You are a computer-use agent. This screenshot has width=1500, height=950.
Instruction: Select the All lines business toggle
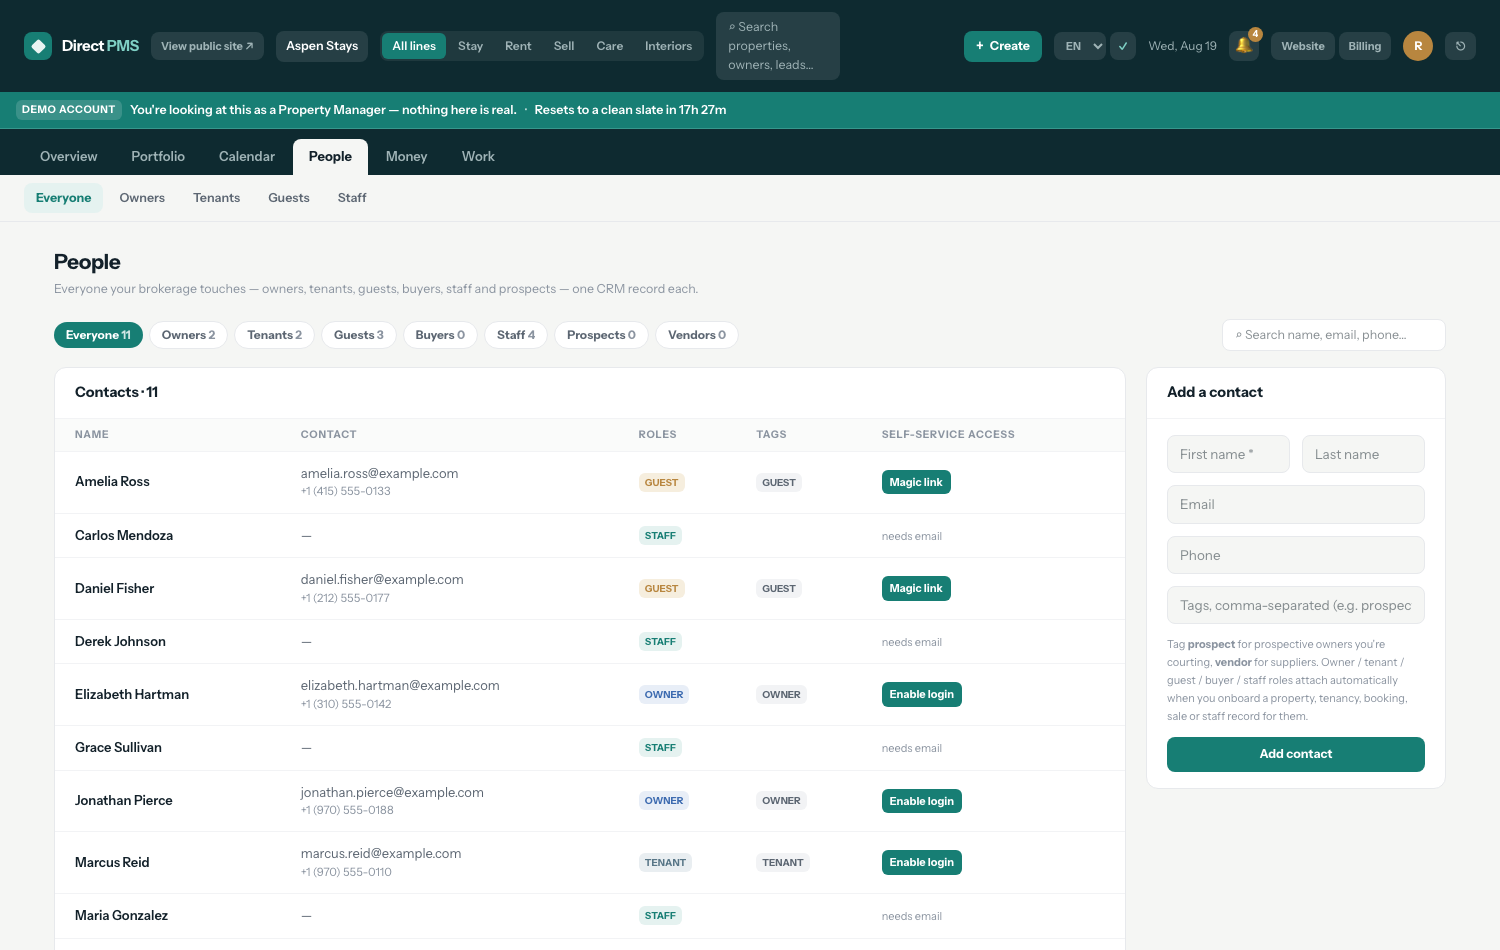[414, 46]
